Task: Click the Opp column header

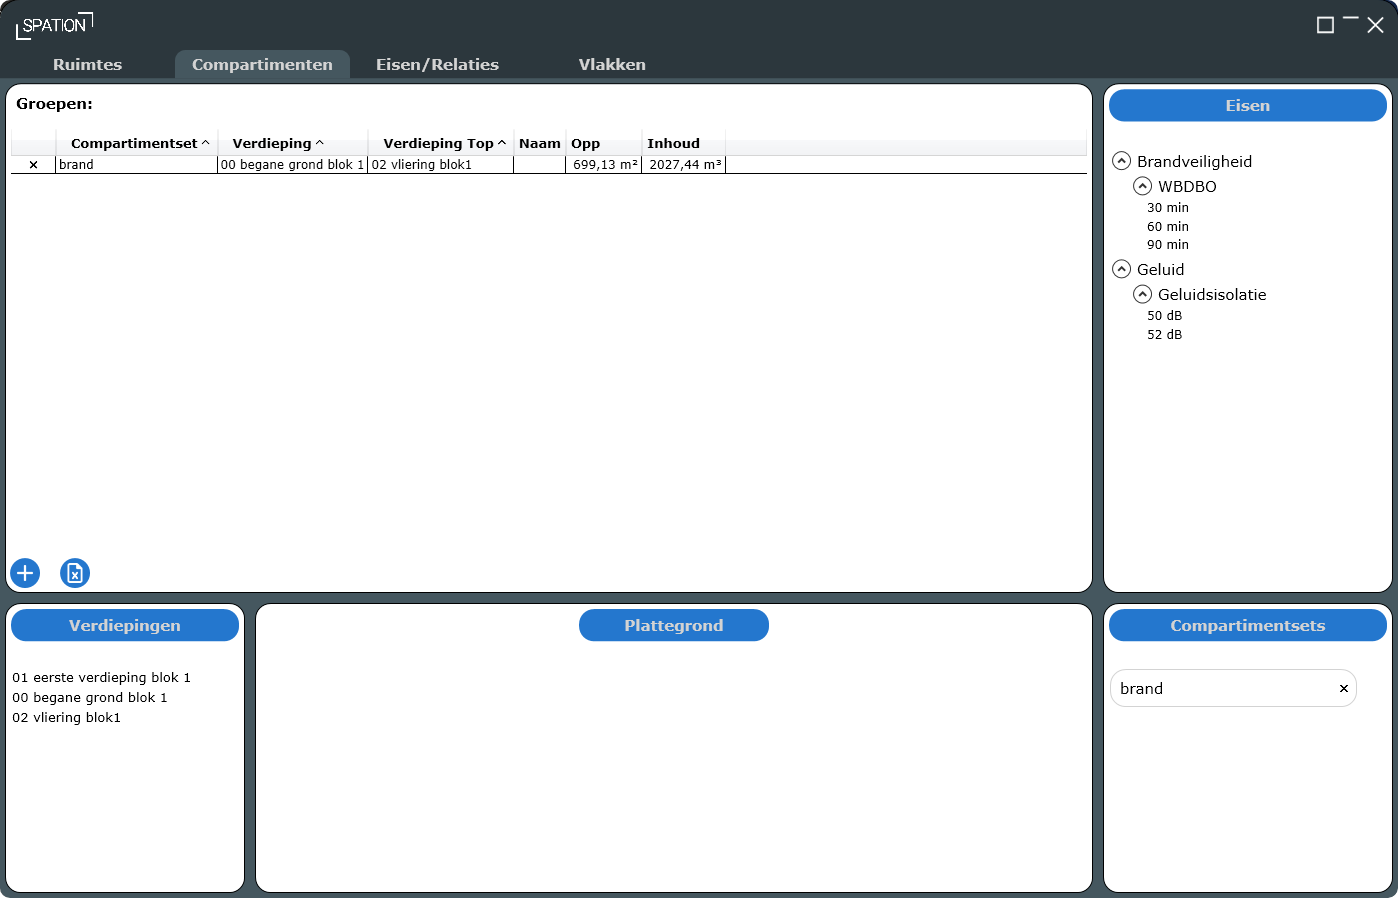Action: click(x=604, y=143)
